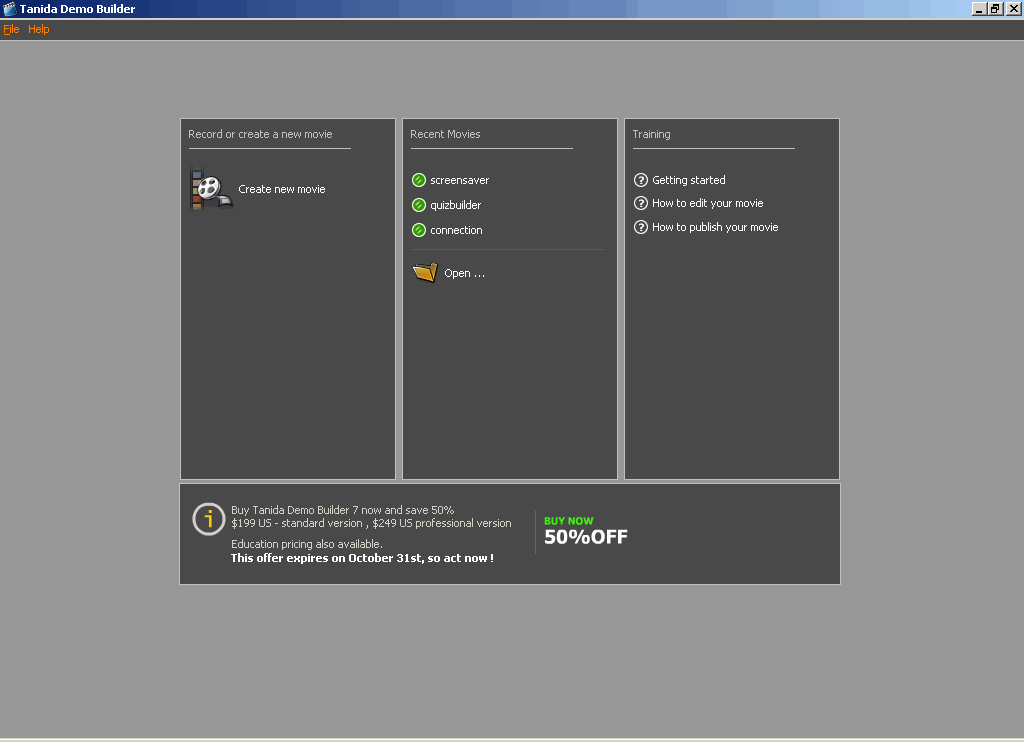The image size is (1024, 742).
Task: Open the quizbuilder recent movie
Action: (455, 205)
